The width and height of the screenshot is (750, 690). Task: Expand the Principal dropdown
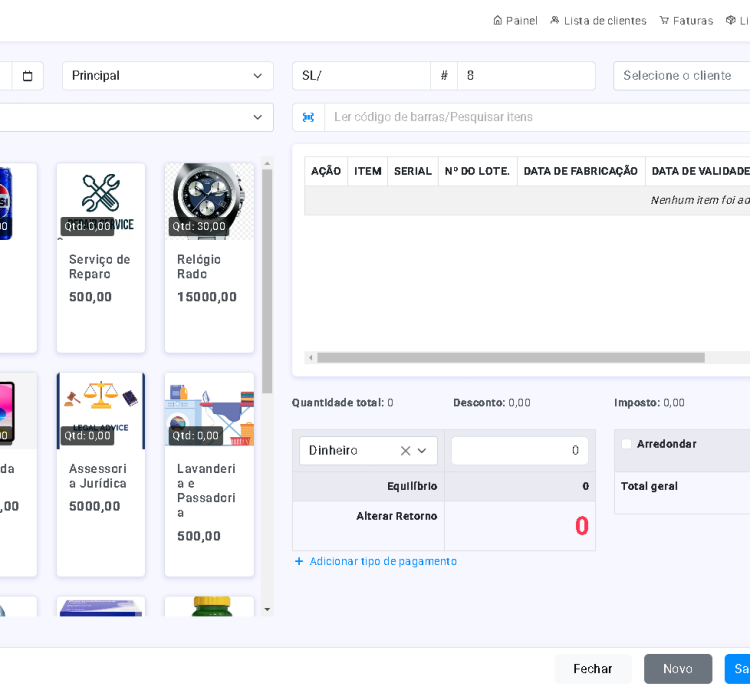pyautogui.click(x=167, y=76)
